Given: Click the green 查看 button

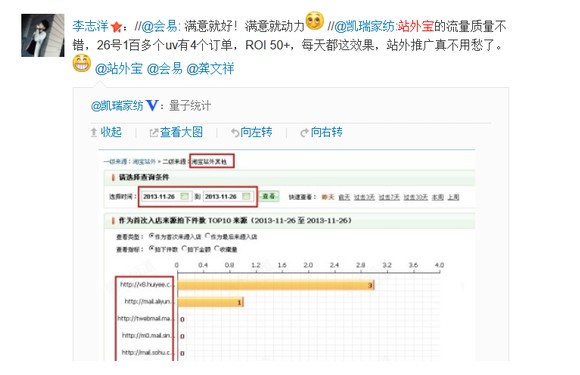Looking at the screenshot, I should (269, 196).
